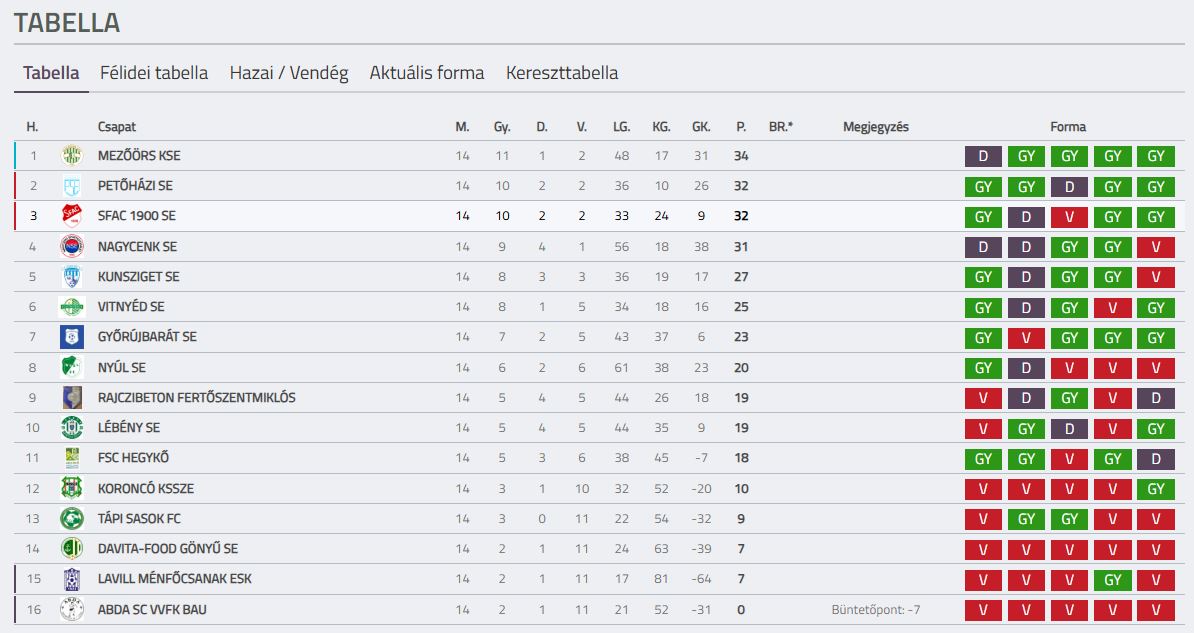Select the Aktuális forma tab
The width and height of the screenshot is (1194, 633).
pos(426,73)
